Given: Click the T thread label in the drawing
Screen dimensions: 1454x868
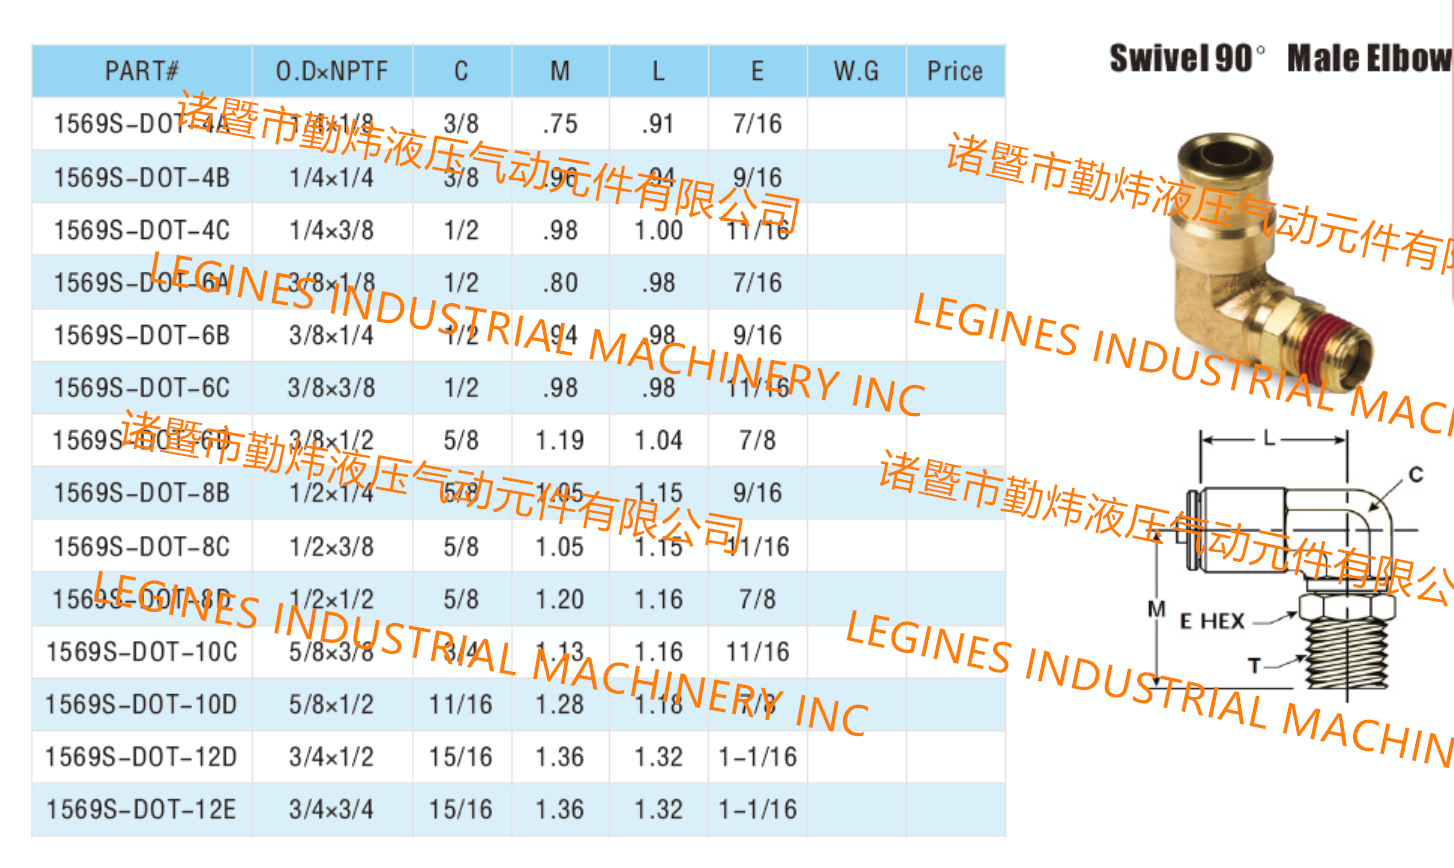Looking at the screenshot, I should click(x=1254, y=666).
